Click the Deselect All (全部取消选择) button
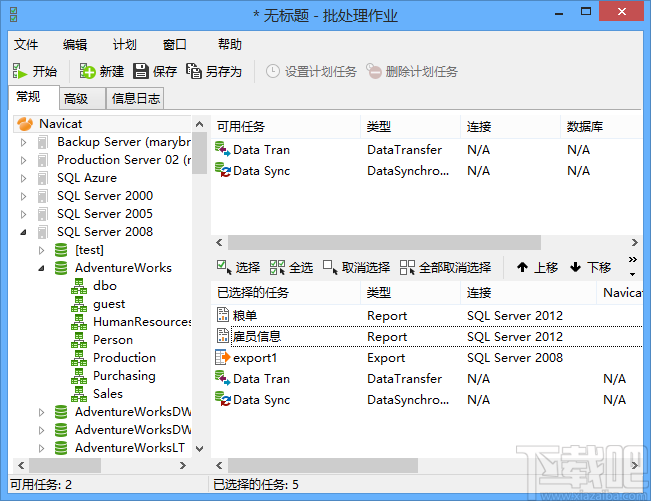Screen dimensions: 651x501 tap(445, 267)
